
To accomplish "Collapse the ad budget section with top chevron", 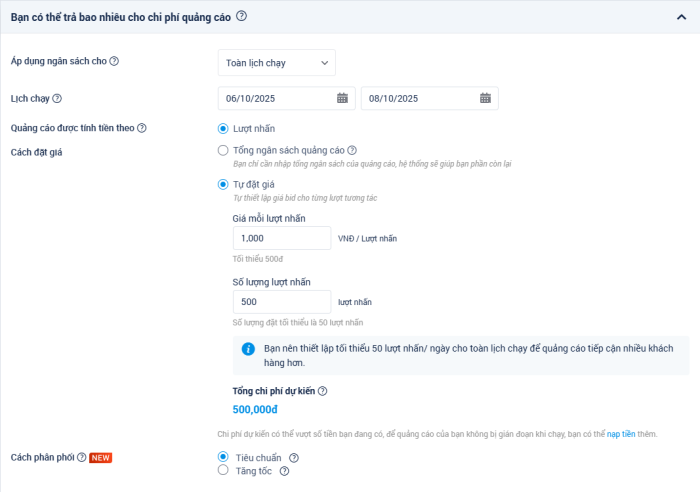I will (681, 17).
